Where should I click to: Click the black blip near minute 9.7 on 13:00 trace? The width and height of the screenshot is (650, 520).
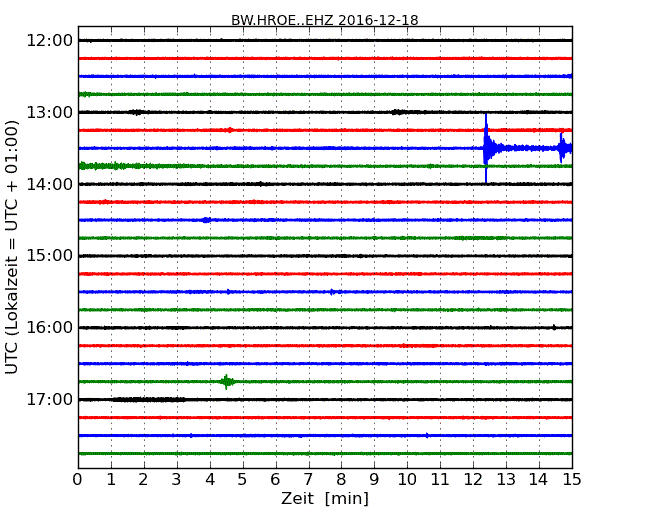[x=397, y=112]
